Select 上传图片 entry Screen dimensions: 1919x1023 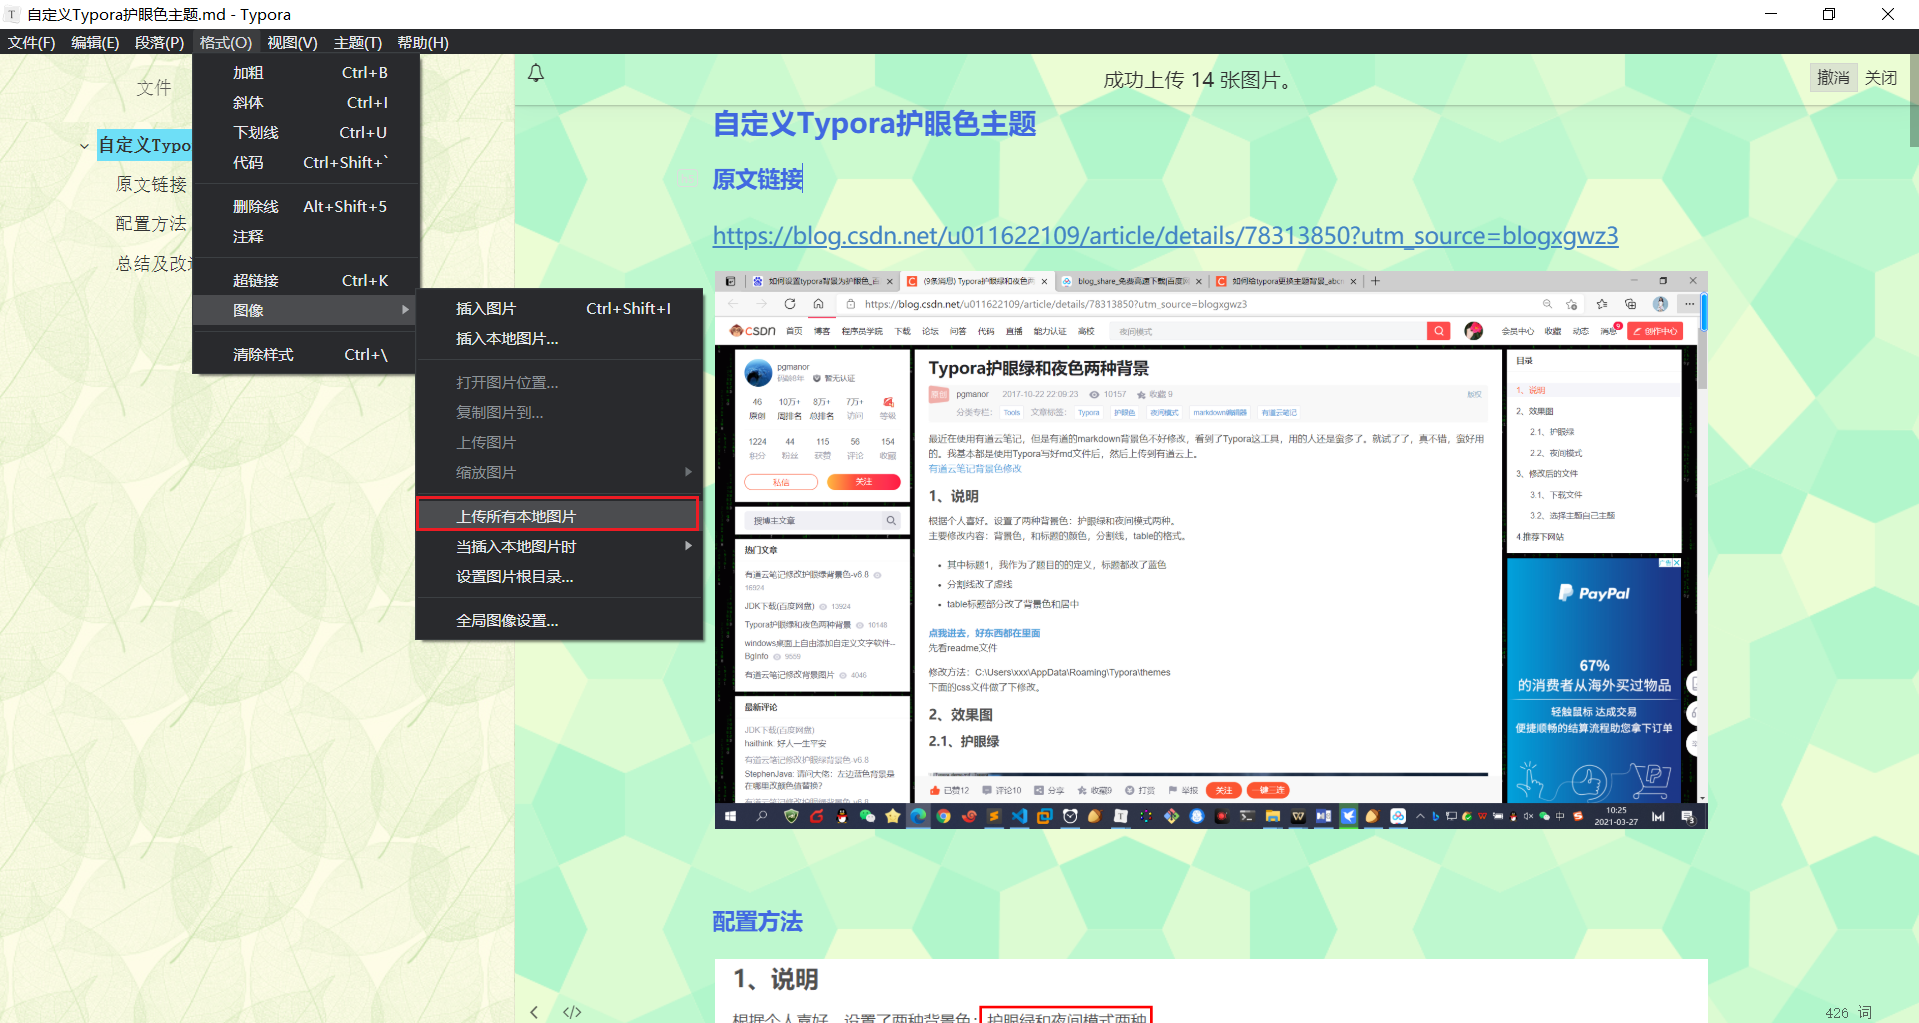(x=559, y=443)
